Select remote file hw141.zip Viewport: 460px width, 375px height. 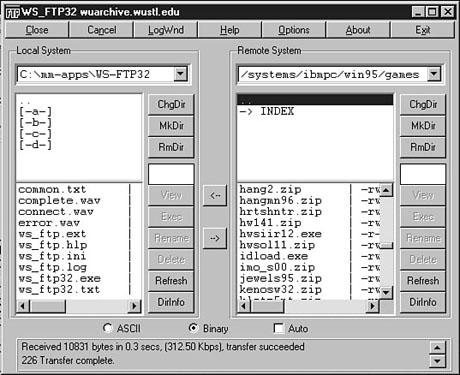coord(270,223)
